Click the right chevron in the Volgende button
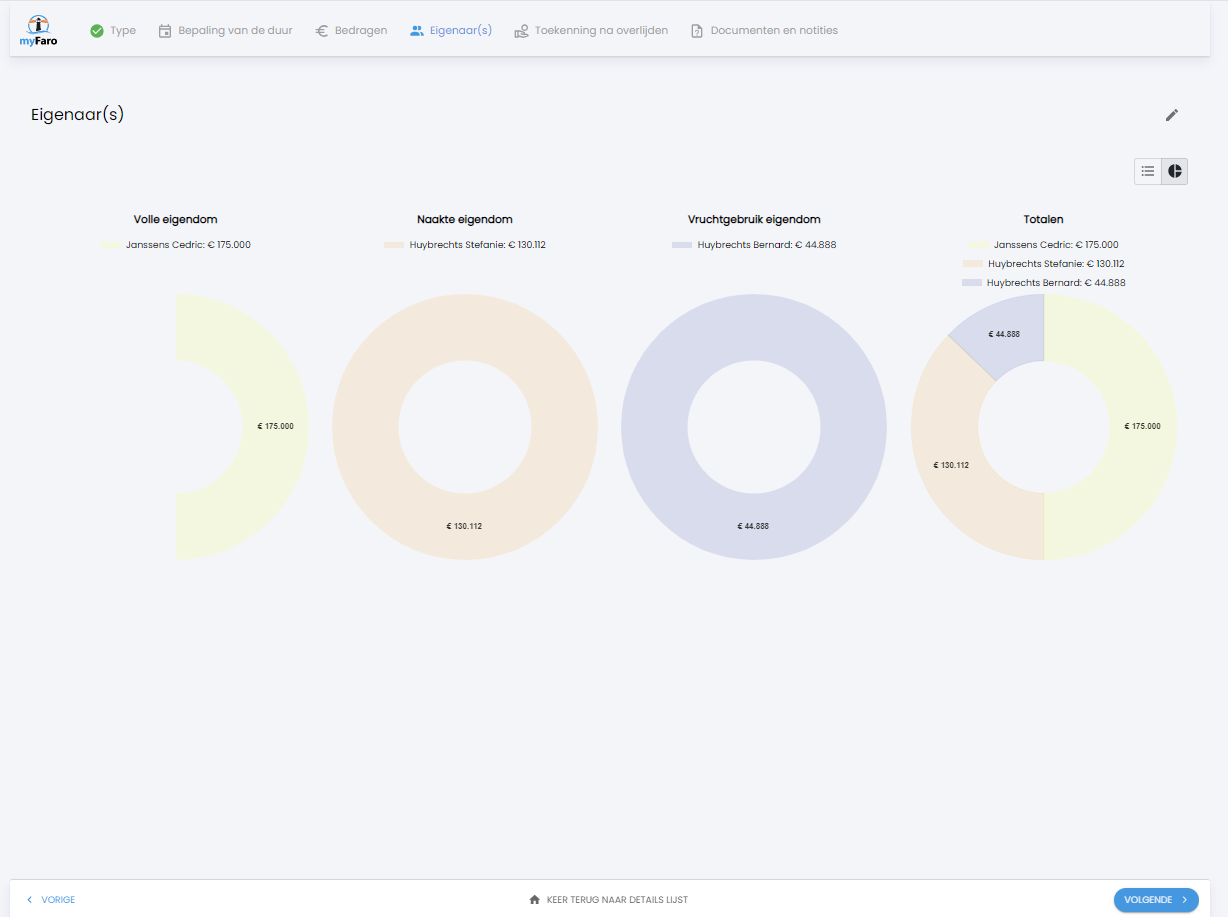The image size is (1228, 917). point(1185,900)
